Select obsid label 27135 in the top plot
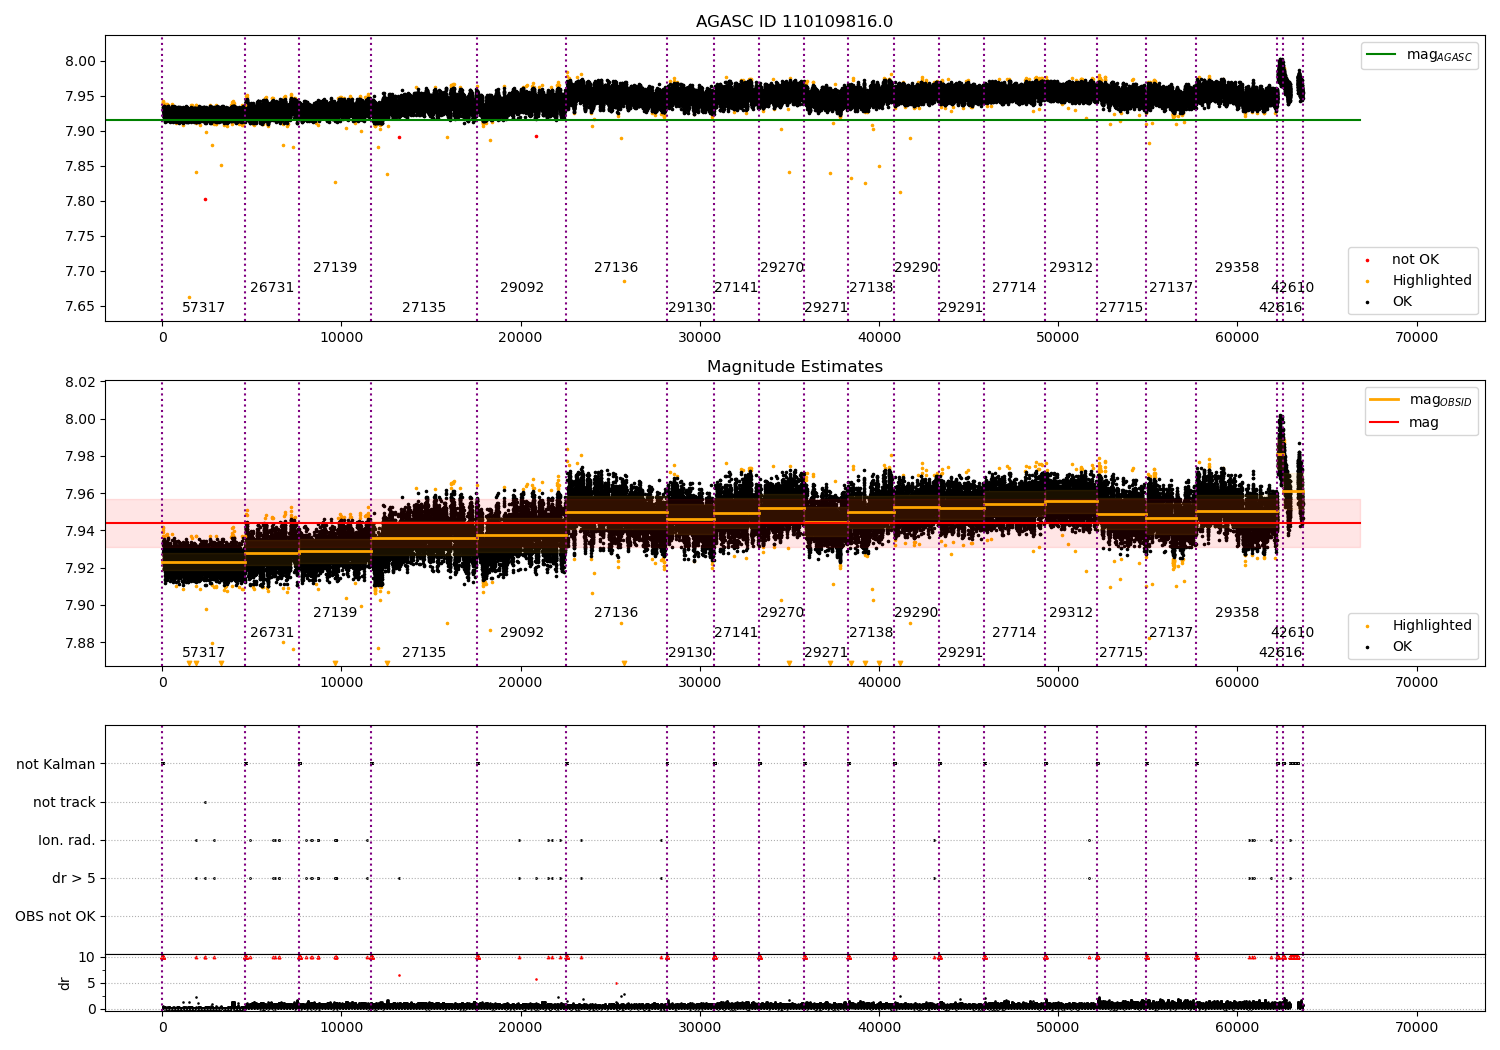 424,308
